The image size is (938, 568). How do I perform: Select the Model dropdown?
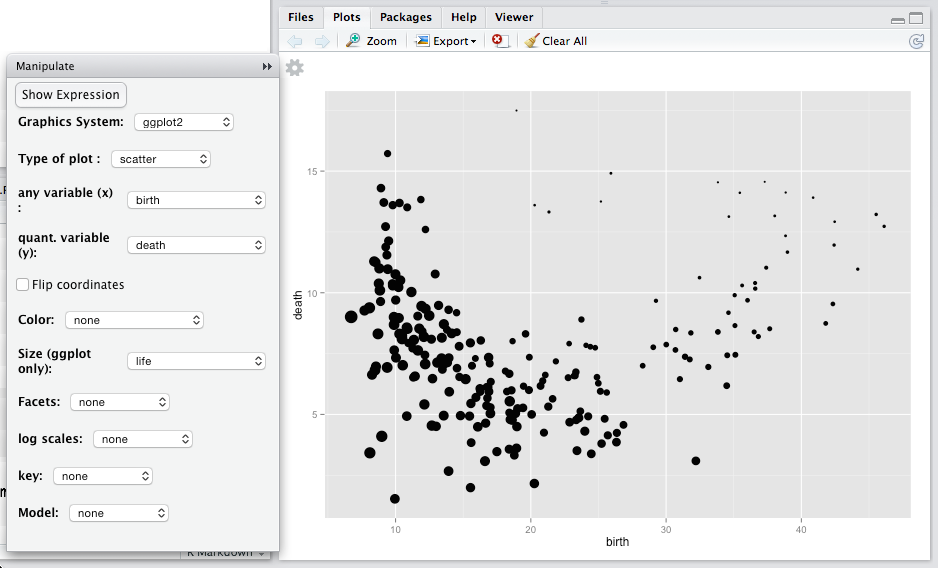point(119,513)
